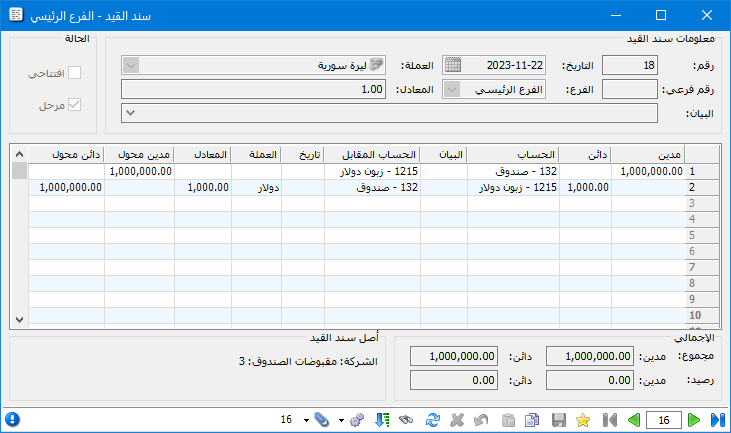The width and height of the screenshot is (731, 433).
Task: Select row header number 2
Action: tap(702, 187)
